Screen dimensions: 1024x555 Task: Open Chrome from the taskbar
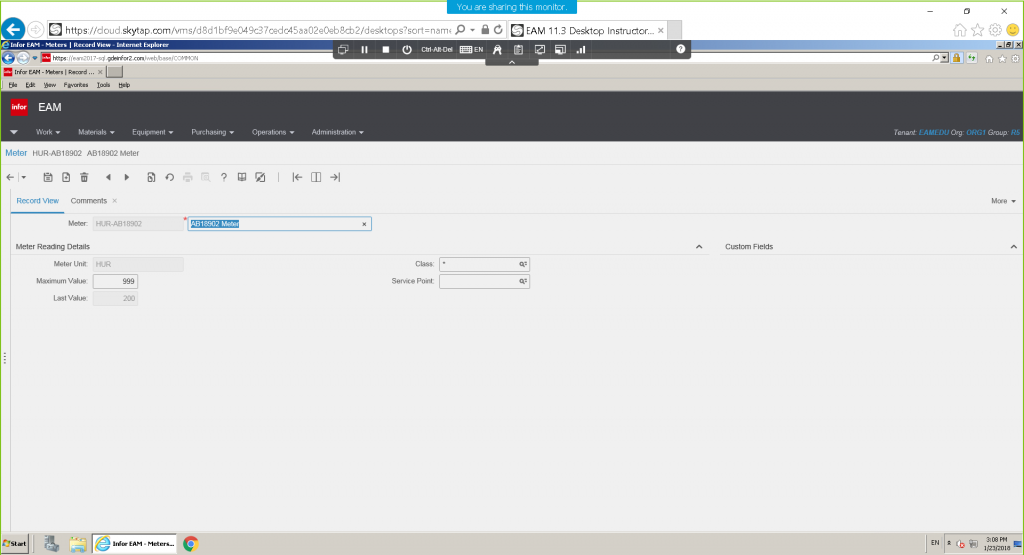click(191, 543)
